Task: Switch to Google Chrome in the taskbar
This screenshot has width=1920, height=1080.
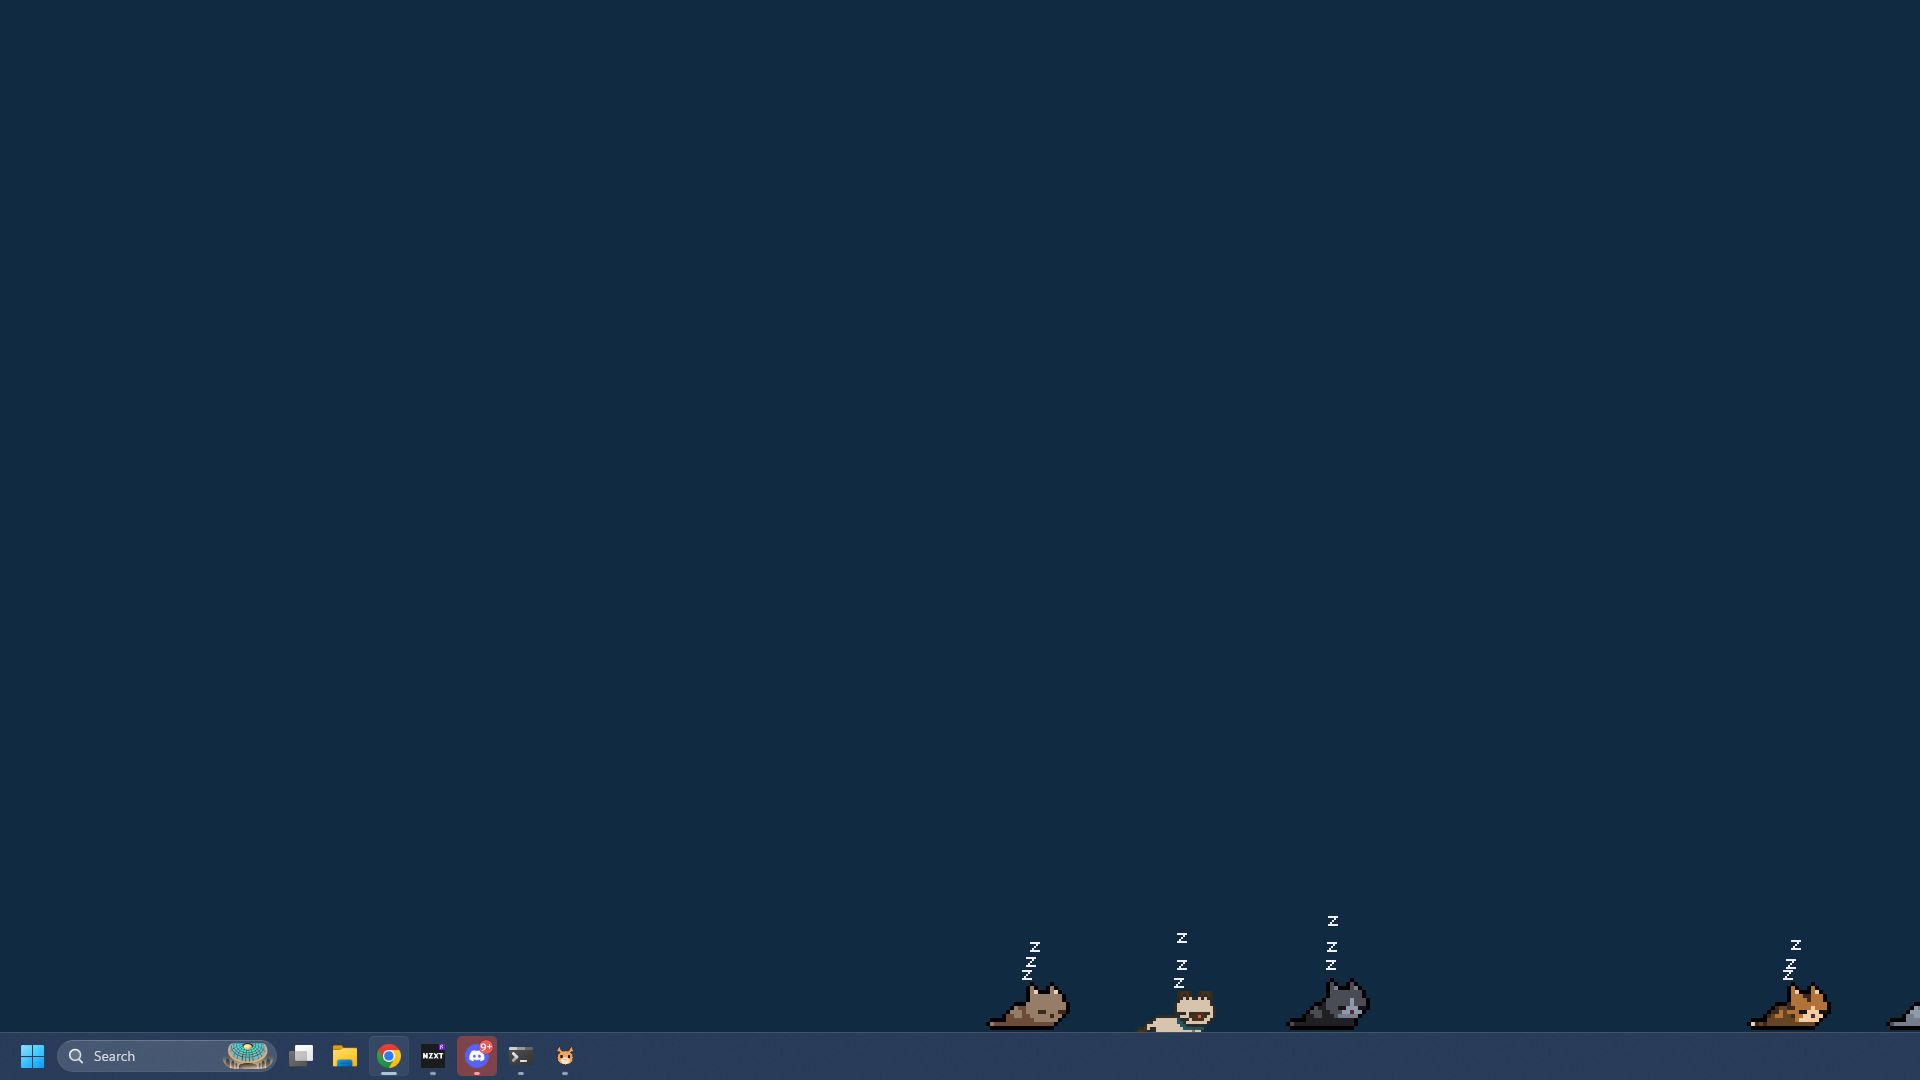Action: (x=389, y=1056)
